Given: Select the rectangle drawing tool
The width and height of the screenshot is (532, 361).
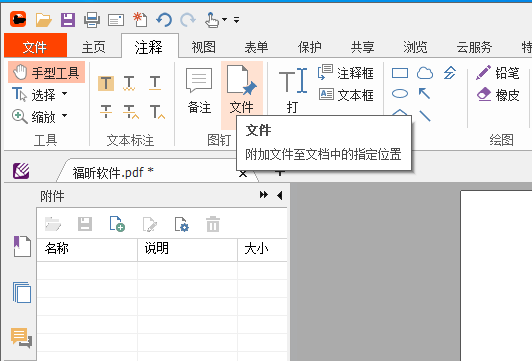Looking at the screenshot, I should point(400,73).
